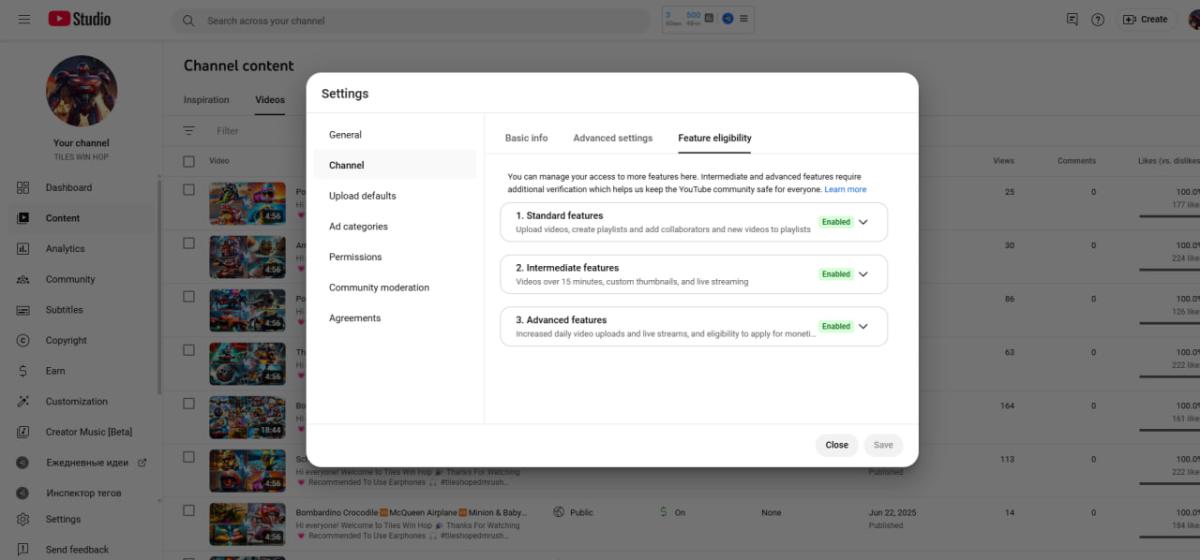
Task: Follow the Learn more link
Action: click(x=845, y=189)
